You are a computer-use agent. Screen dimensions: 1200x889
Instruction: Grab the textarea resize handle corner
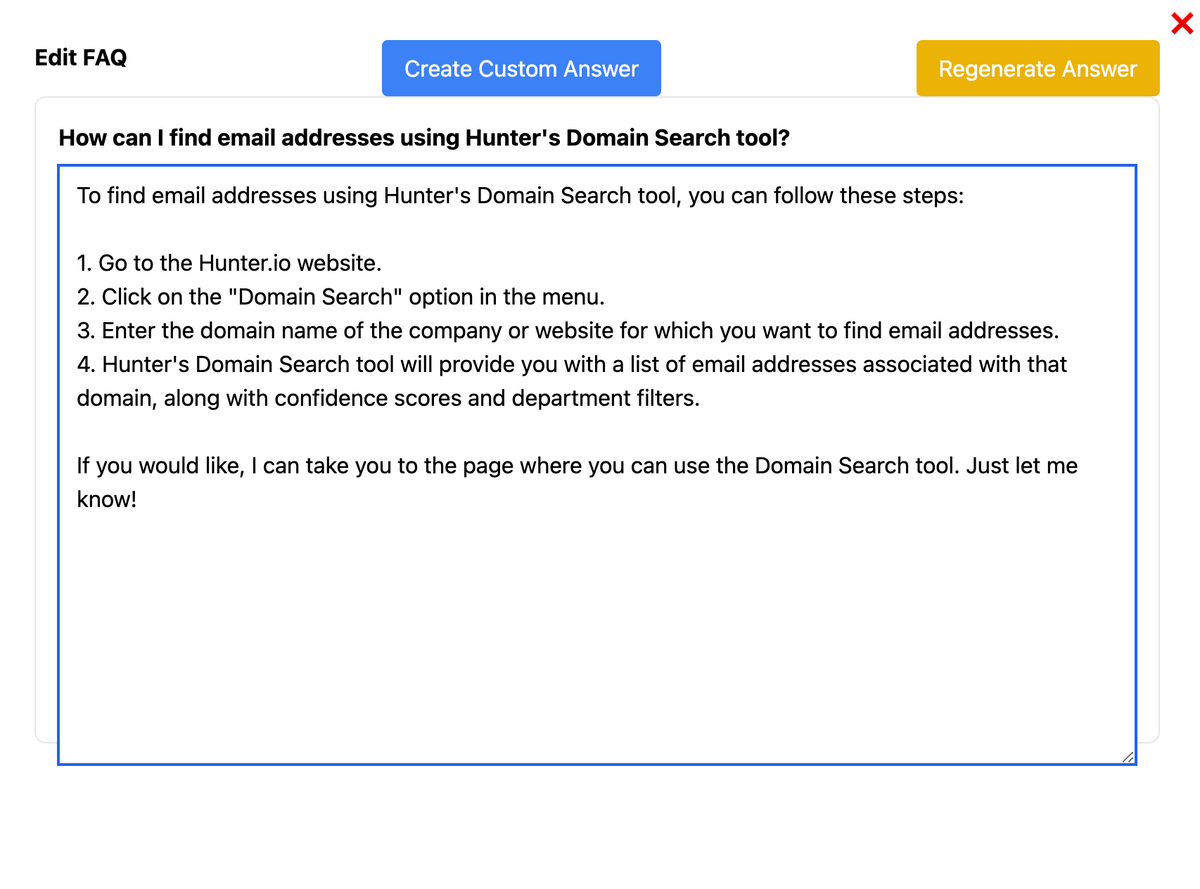[x=1128, y=757]
